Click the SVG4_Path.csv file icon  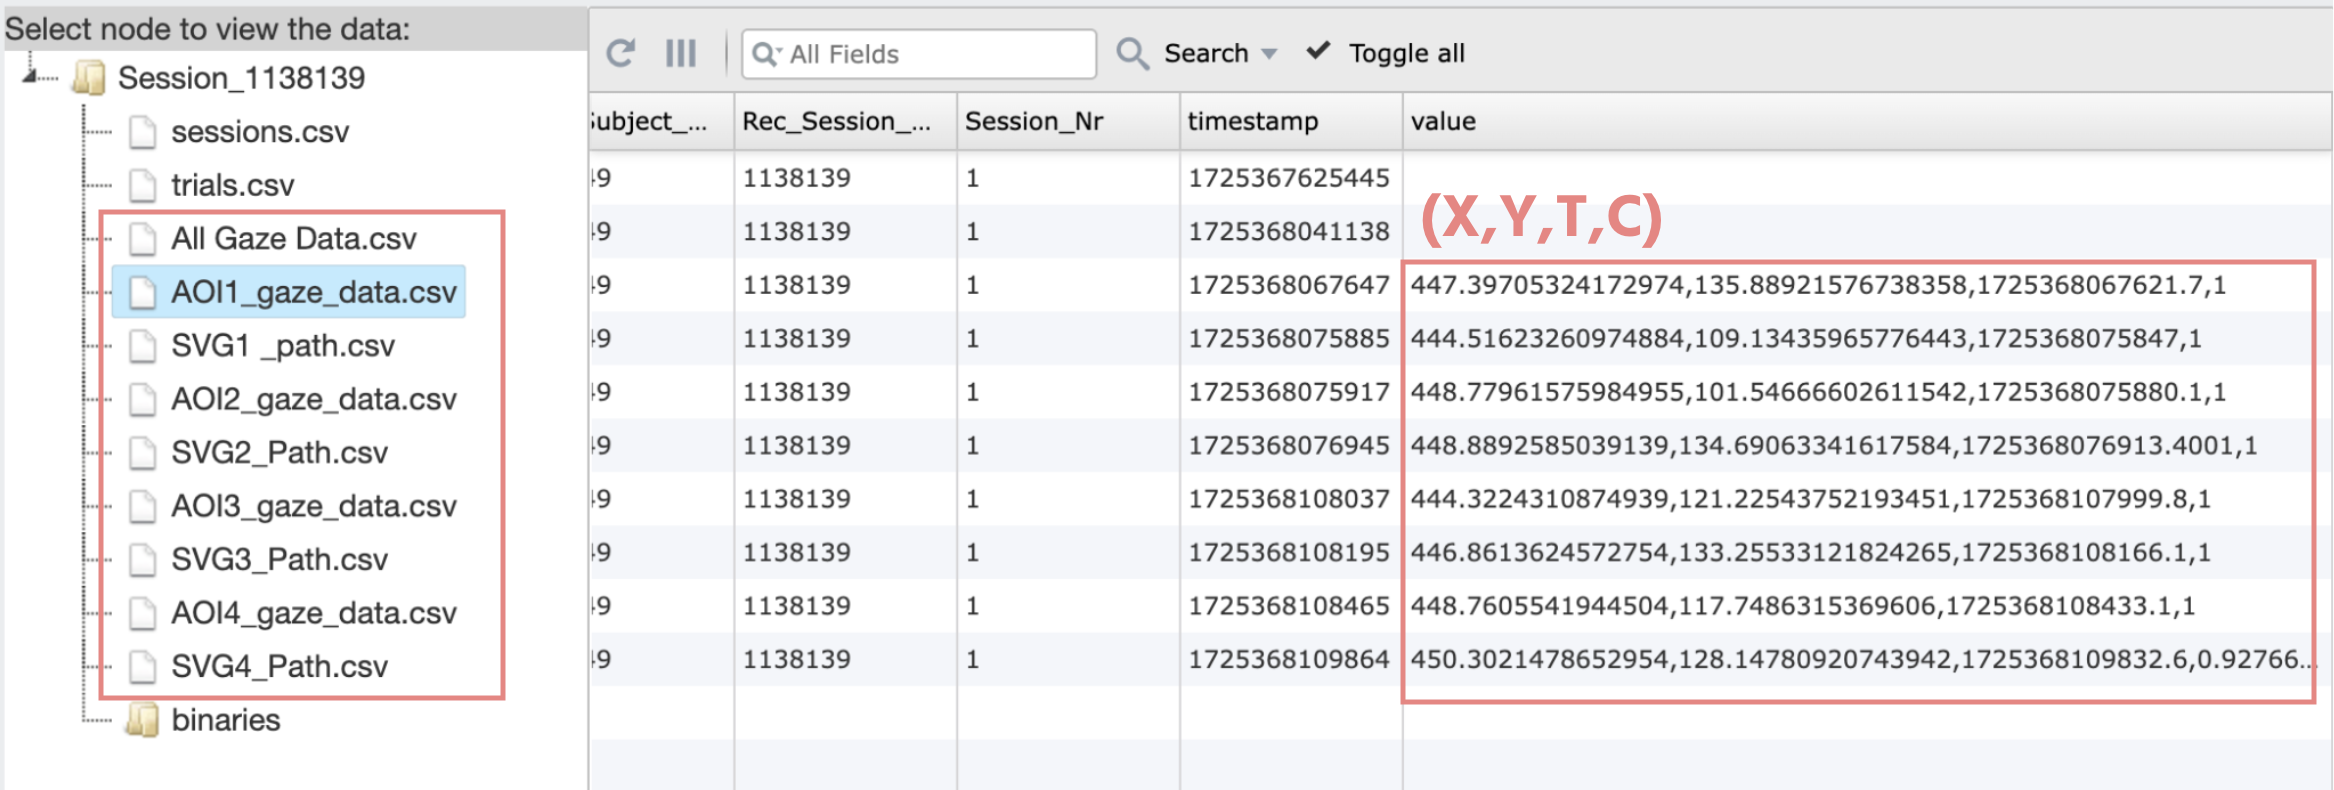pyautogui.click(x=143, y=667)
